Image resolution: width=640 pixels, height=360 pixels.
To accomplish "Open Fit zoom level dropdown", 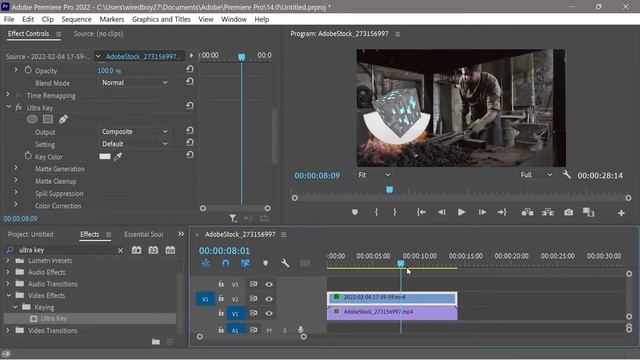I will tap(374, 175).
